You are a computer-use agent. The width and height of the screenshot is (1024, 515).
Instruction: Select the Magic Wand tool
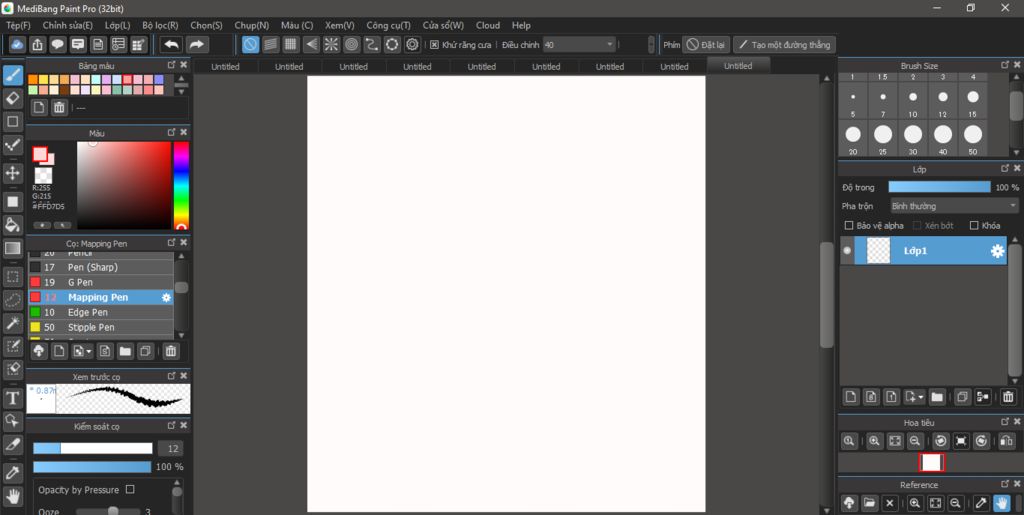[x=12, y=323]
